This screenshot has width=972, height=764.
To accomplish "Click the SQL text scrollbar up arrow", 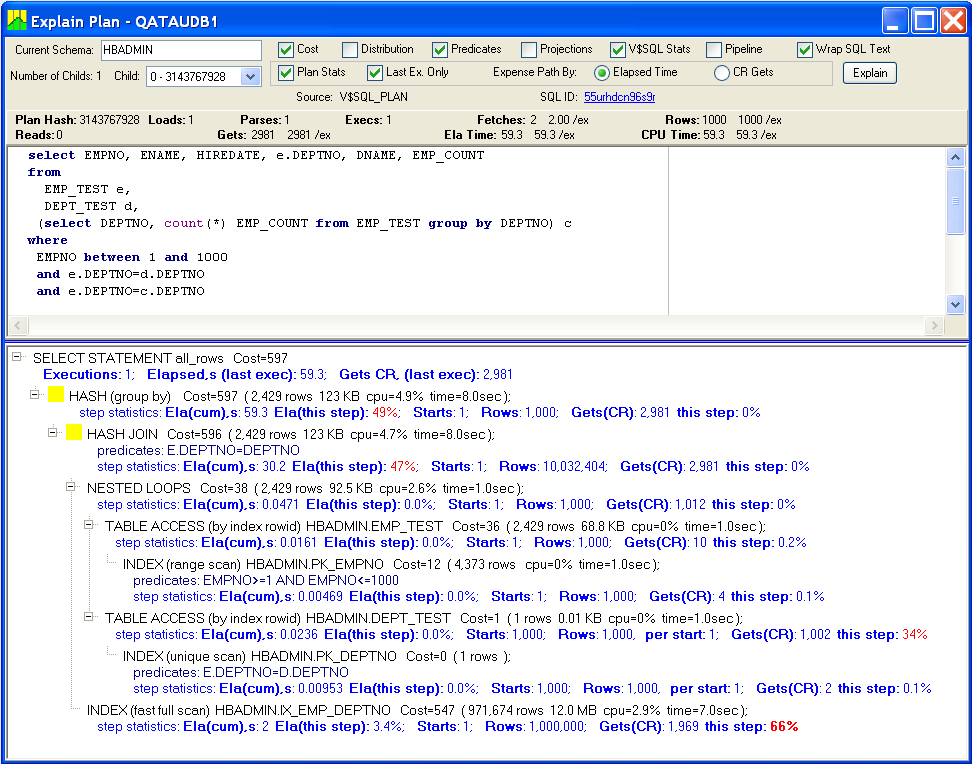I will (x=955, y=158).
